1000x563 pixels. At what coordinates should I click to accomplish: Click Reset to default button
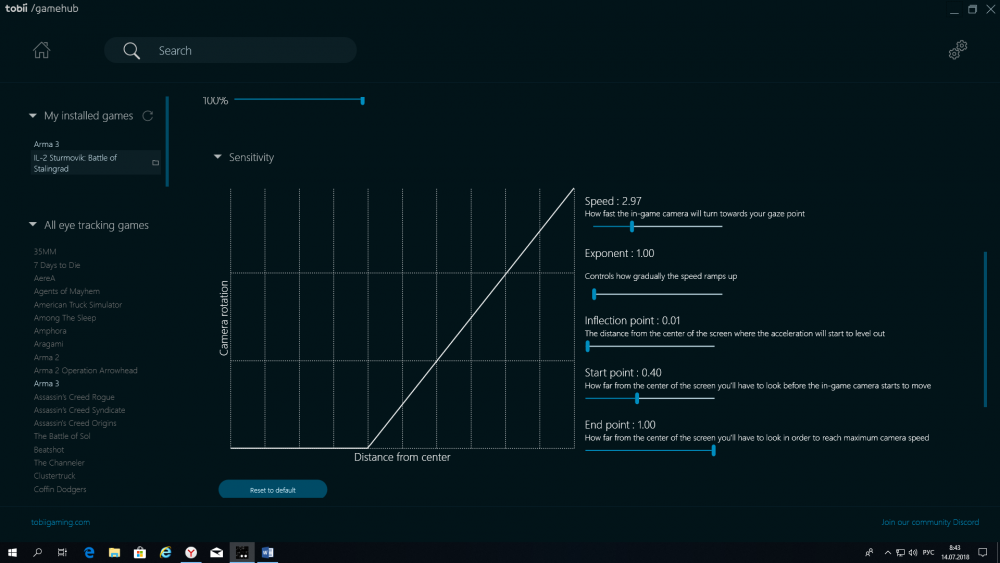tap(272, 490)
